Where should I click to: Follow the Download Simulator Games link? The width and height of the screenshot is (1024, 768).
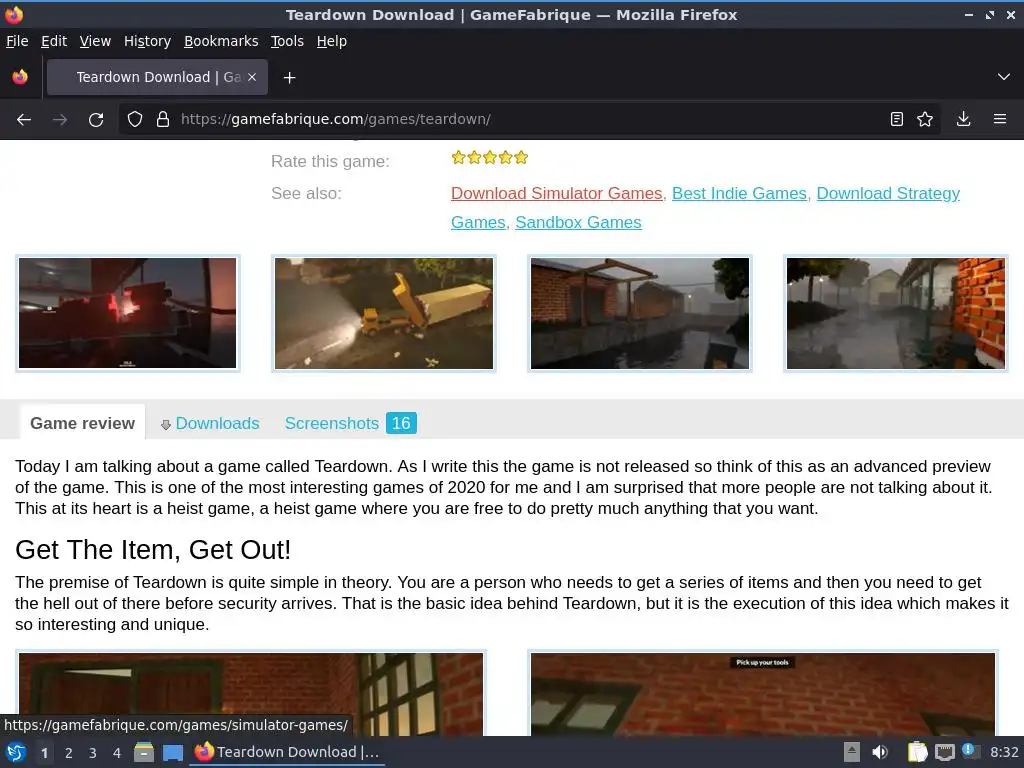[x=556, y=193]
